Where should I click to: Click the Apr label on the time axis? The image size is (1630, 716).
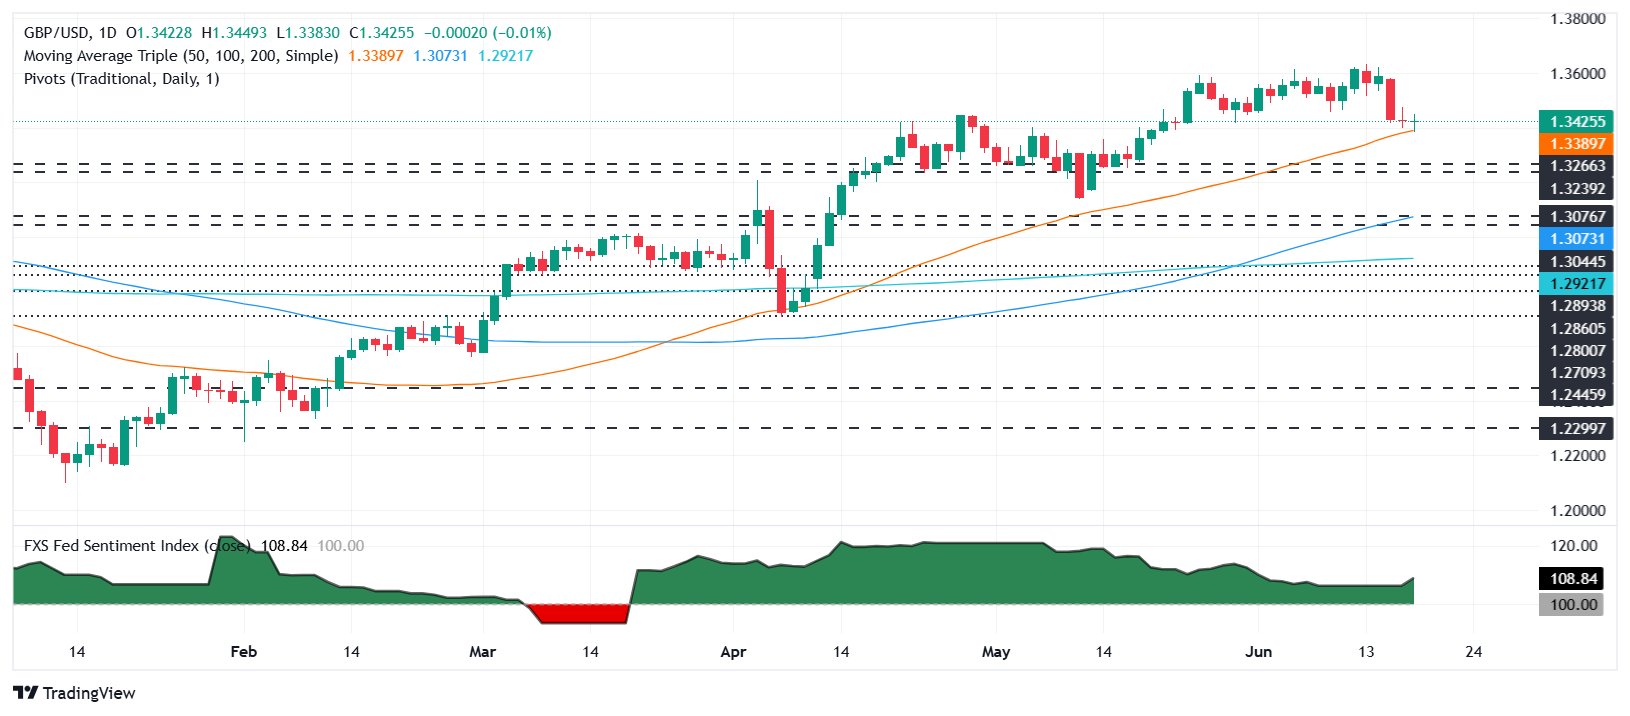733,652
